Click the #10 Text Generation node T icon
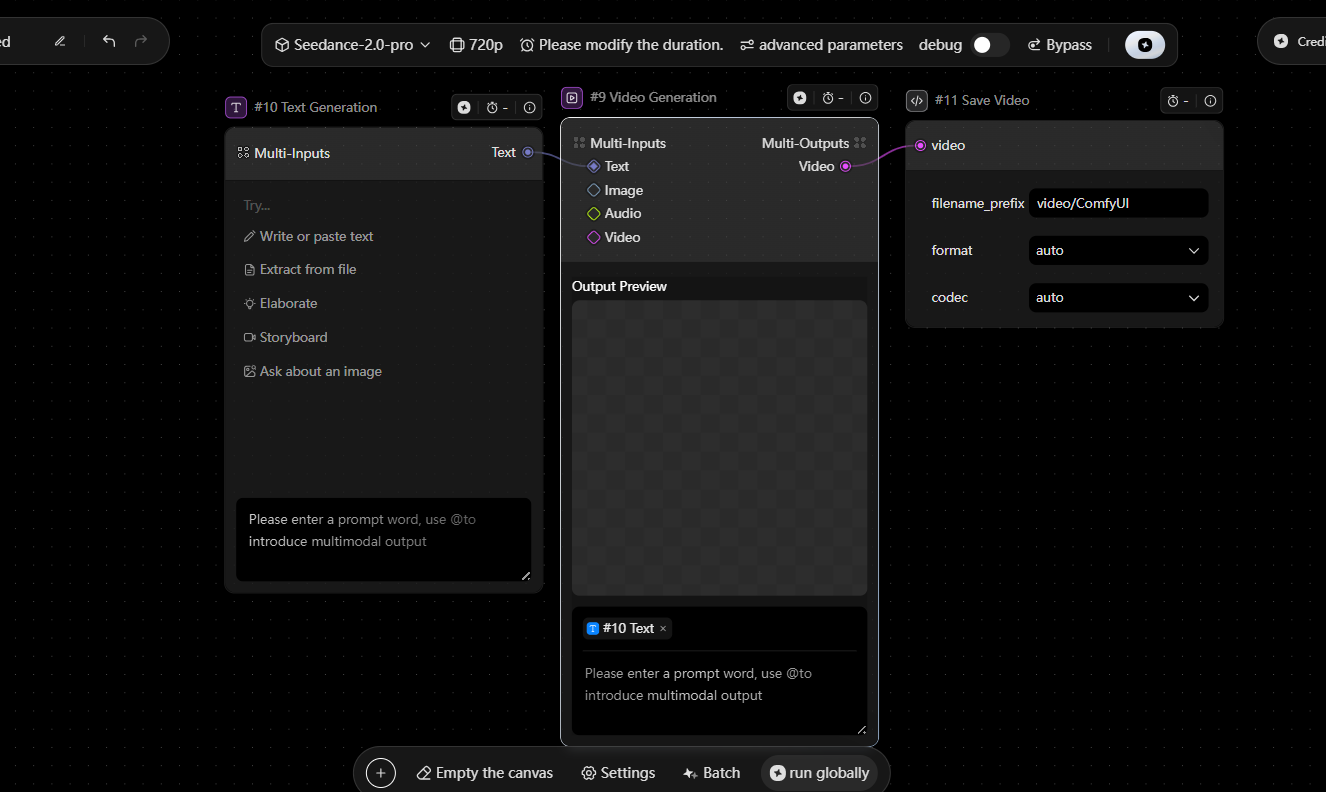Image resolution: width=1326 pixels, height=792 pixels. pos(236,107)
